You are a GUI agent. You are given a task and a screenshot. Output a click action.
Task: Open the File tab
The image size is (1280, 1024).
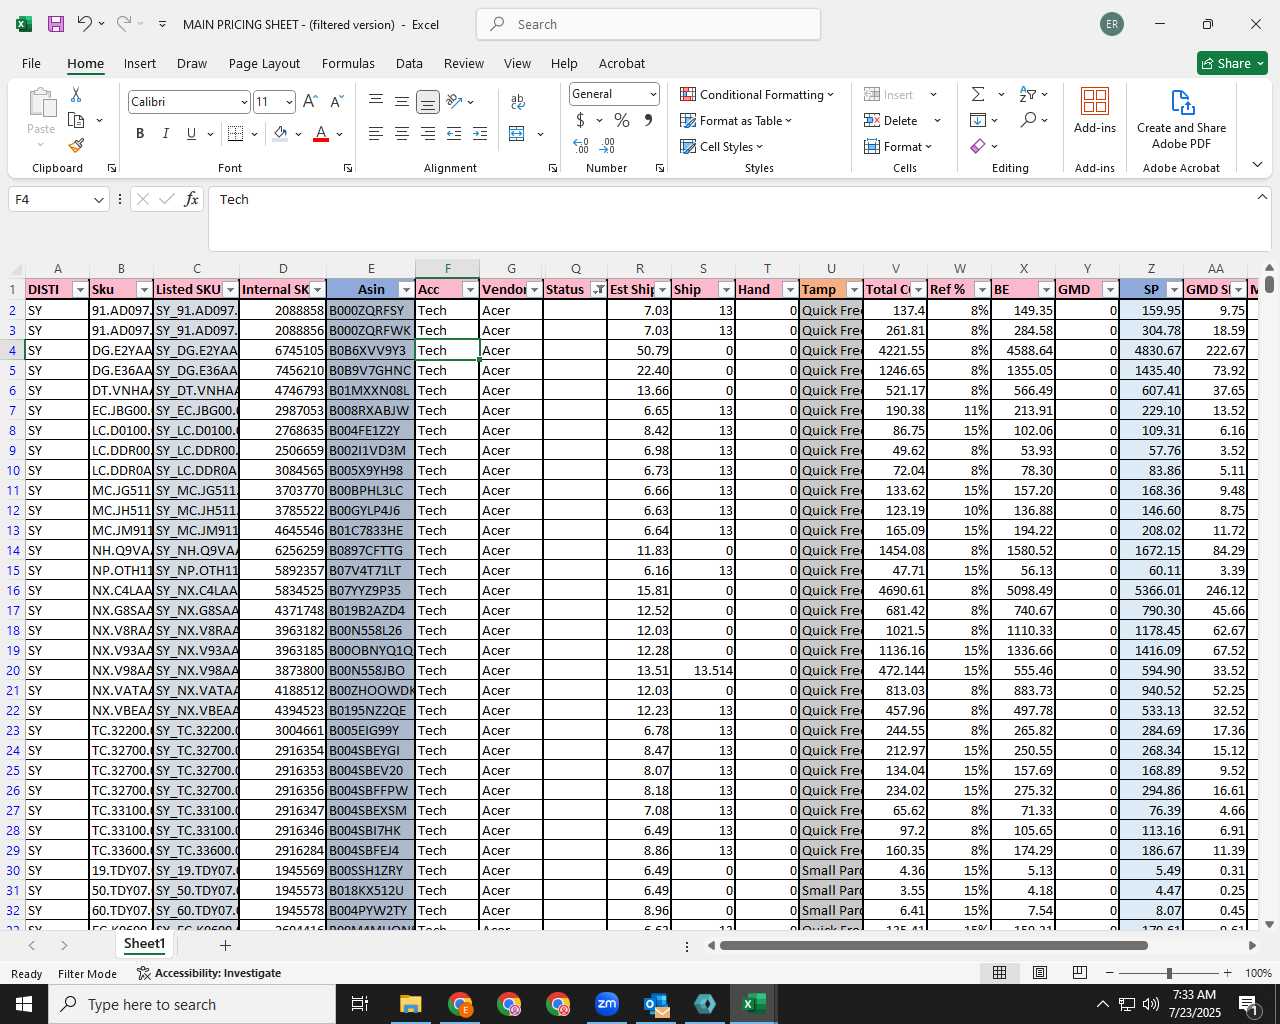pyautogui.click(x=31, y=63)
